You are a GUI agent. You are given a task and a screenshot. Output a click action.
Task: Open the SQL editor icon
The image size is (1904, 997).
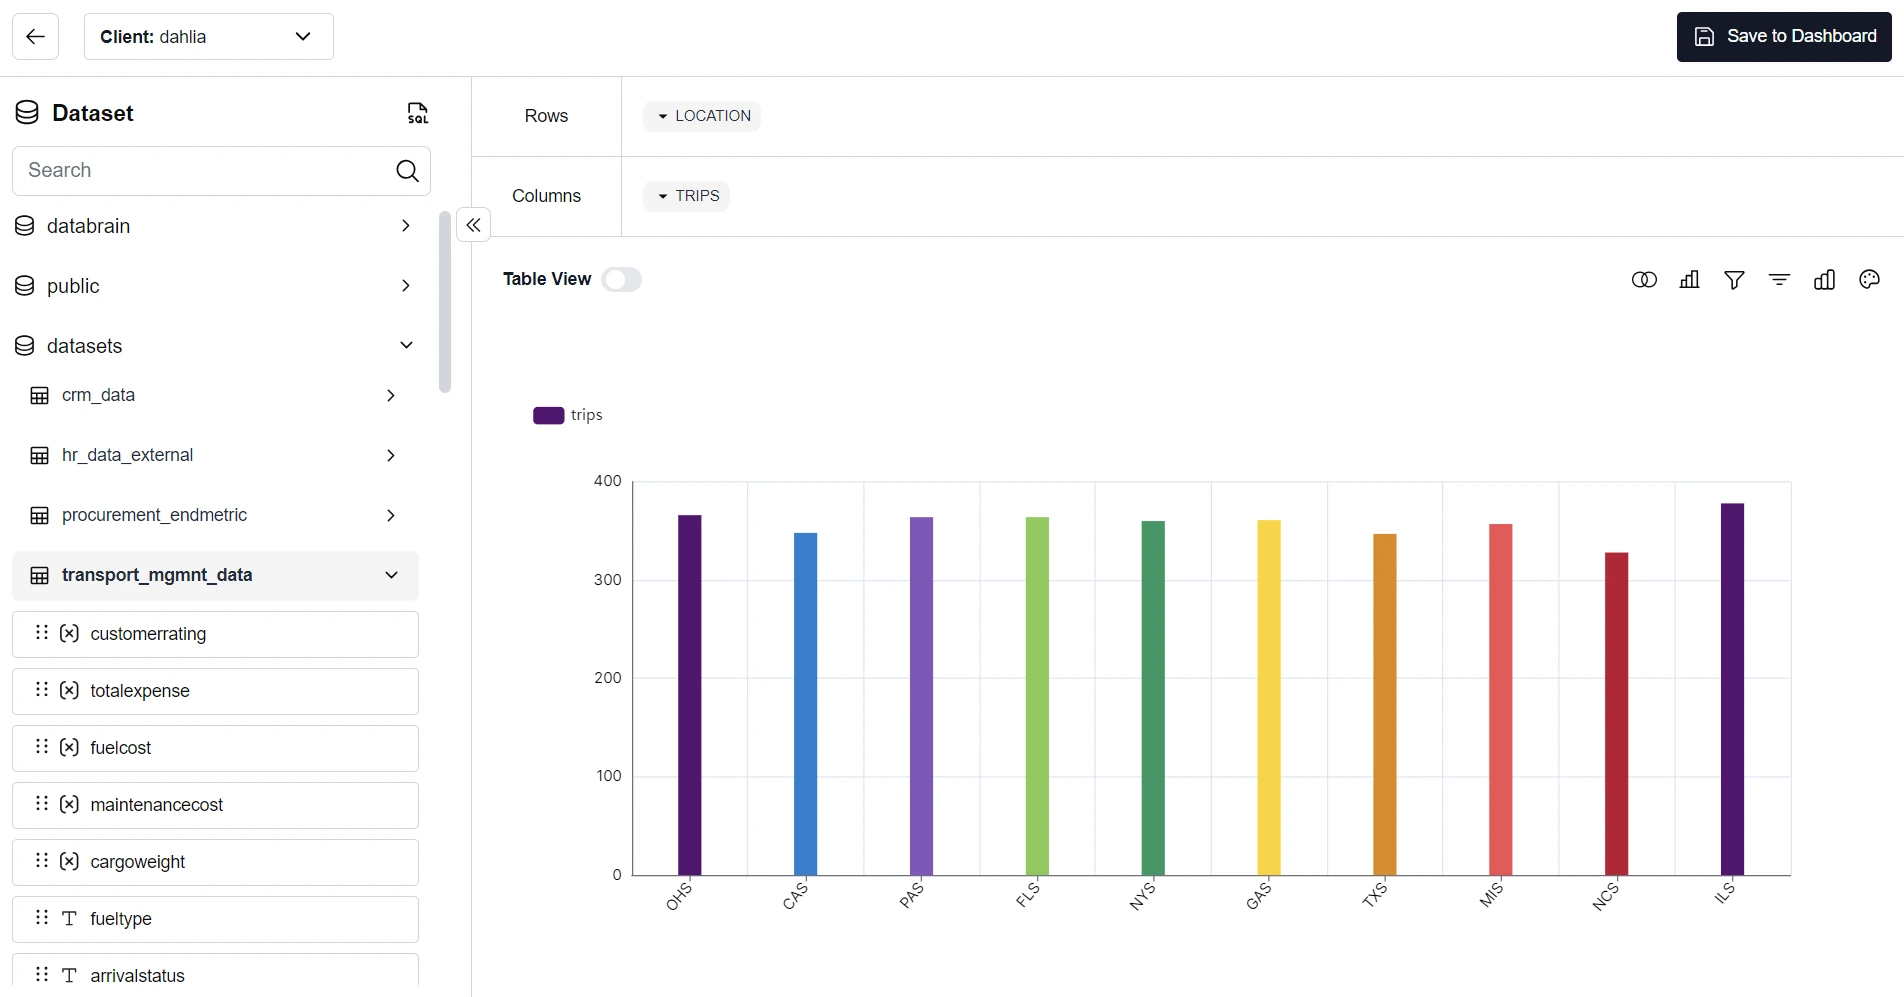tap(417, 113)
